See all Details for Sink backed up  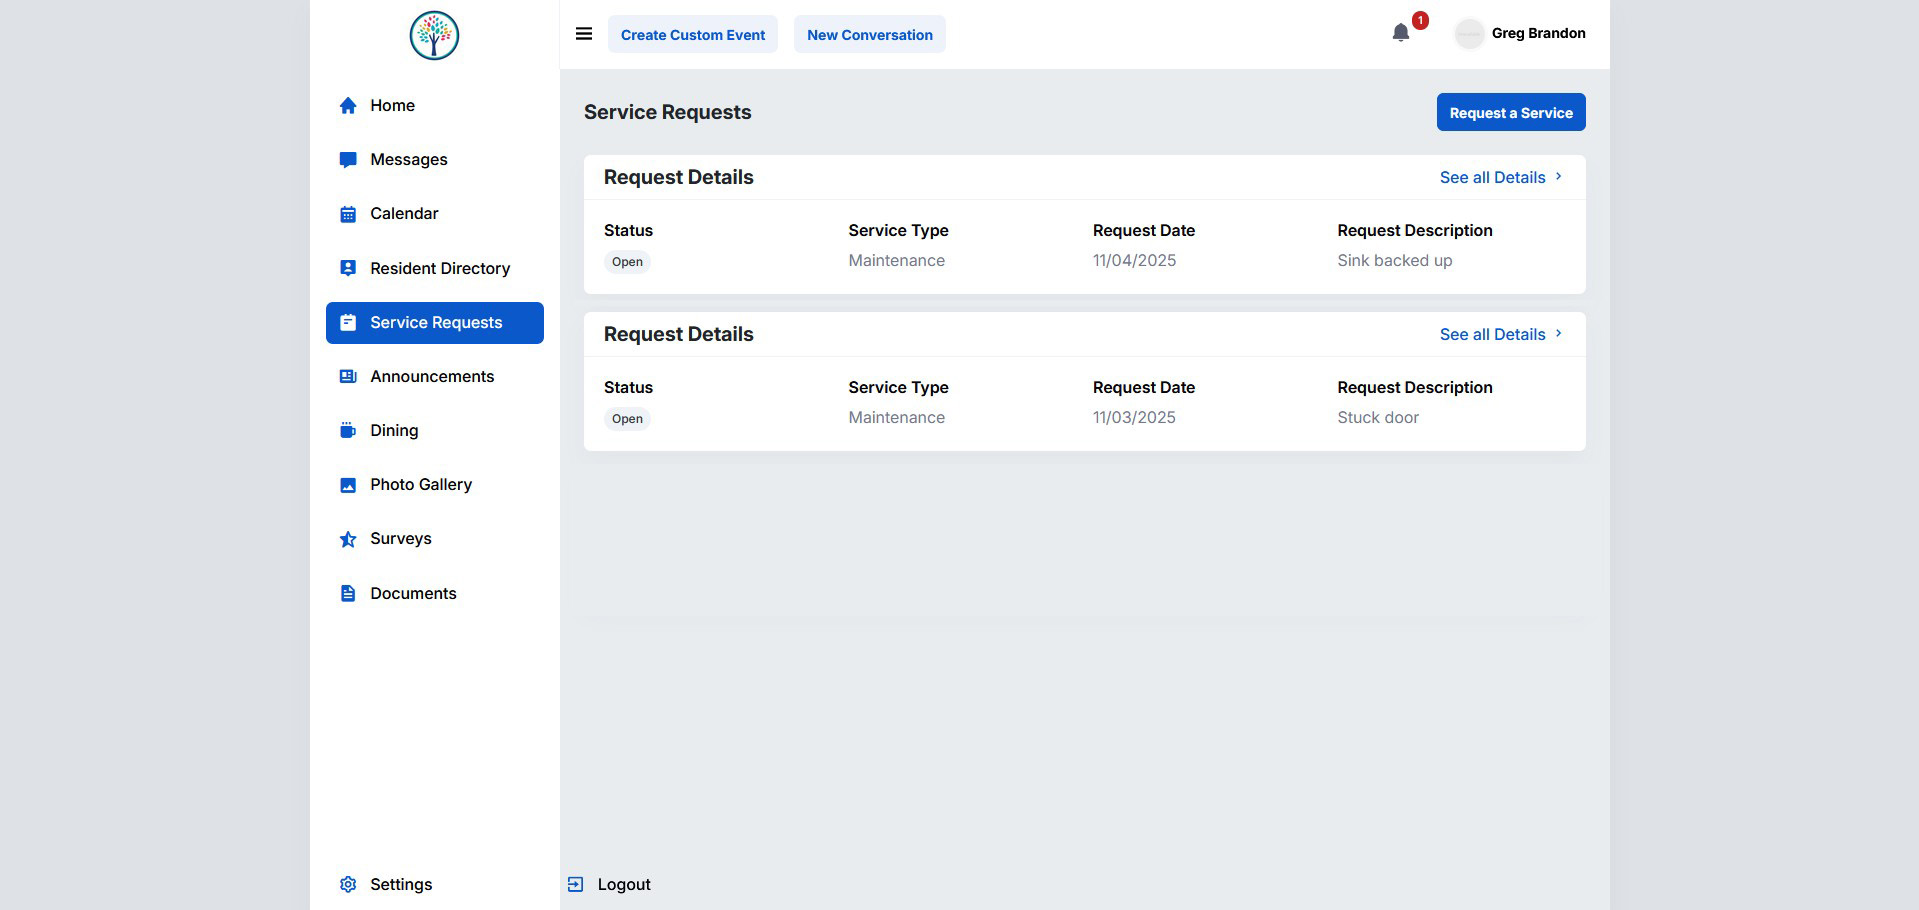[x=1492, y=178]
